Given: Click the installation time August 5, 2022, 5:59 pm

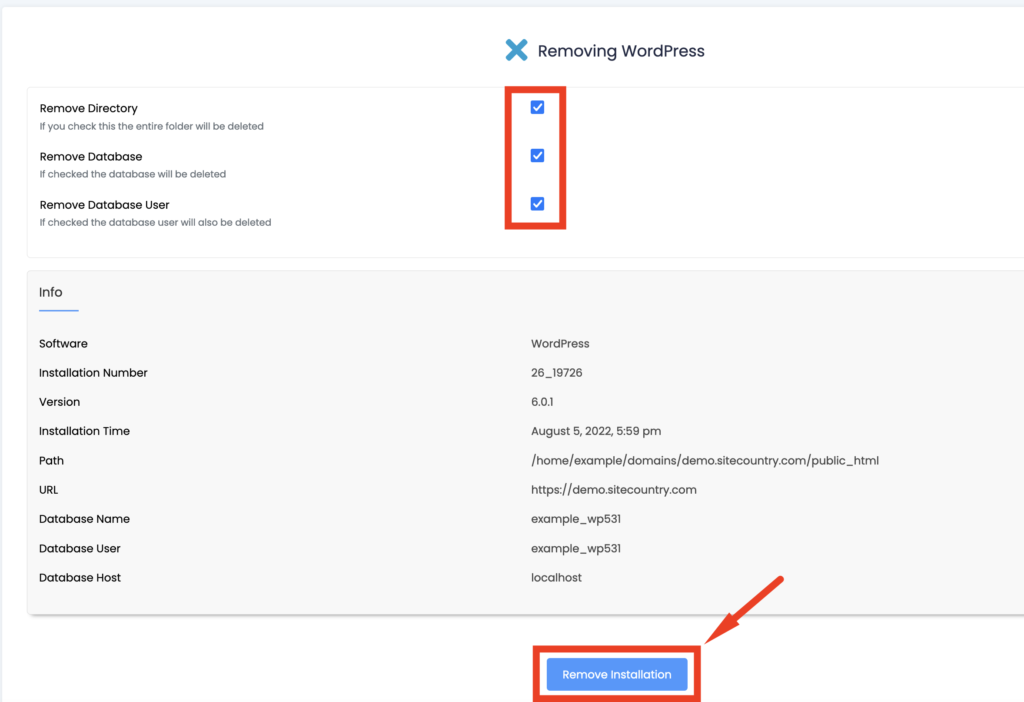Looking at the screenshot, I should (x=596, y=431).
